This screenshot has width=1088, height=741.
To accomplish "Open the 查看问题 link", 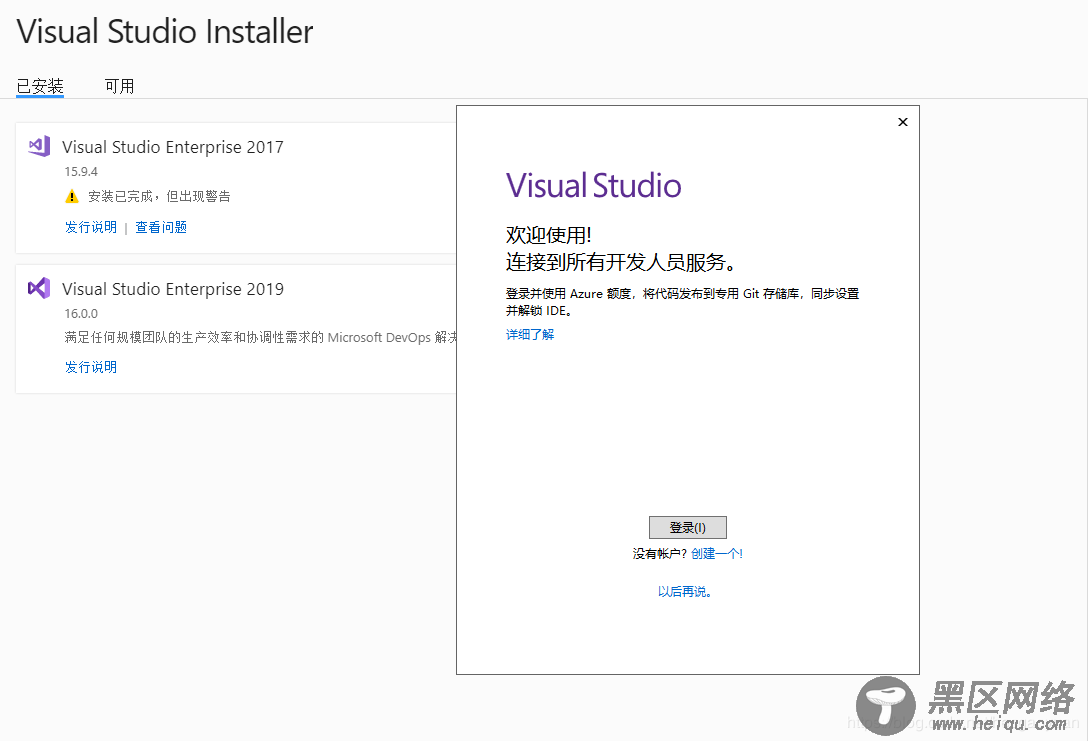I will click(161, 227).
